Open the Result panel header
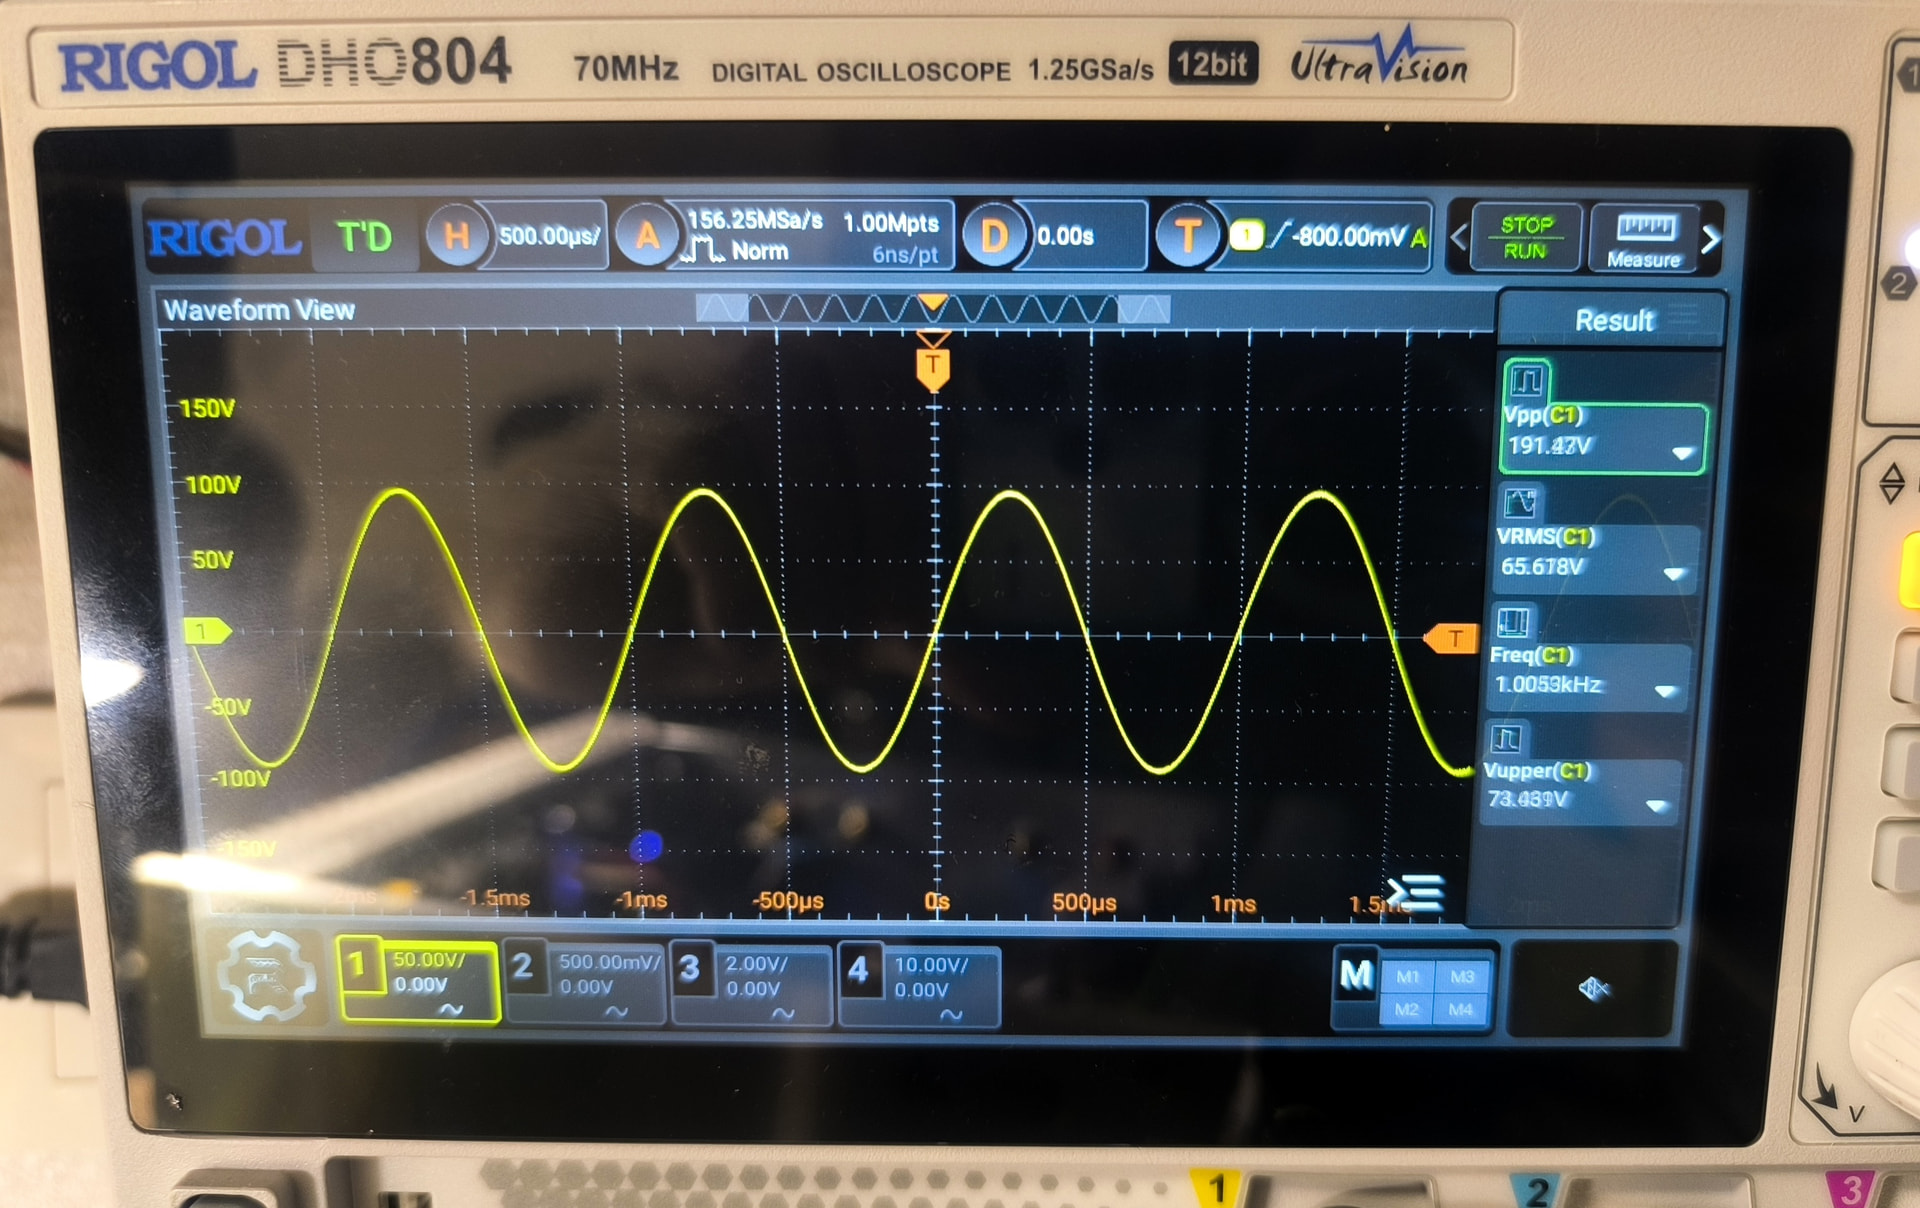This screenshot has width=1920, height=1208. [x=1613, y=321]
